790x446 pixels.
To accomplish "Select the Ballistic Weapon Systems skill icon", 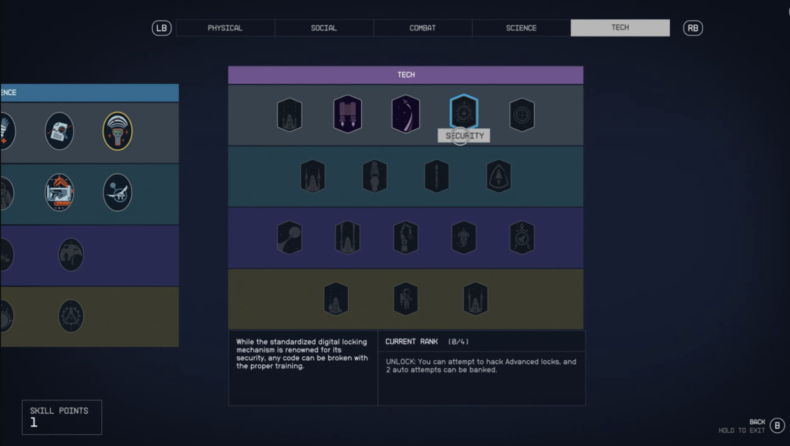I will pyautogui.click(x=289, y=115).
